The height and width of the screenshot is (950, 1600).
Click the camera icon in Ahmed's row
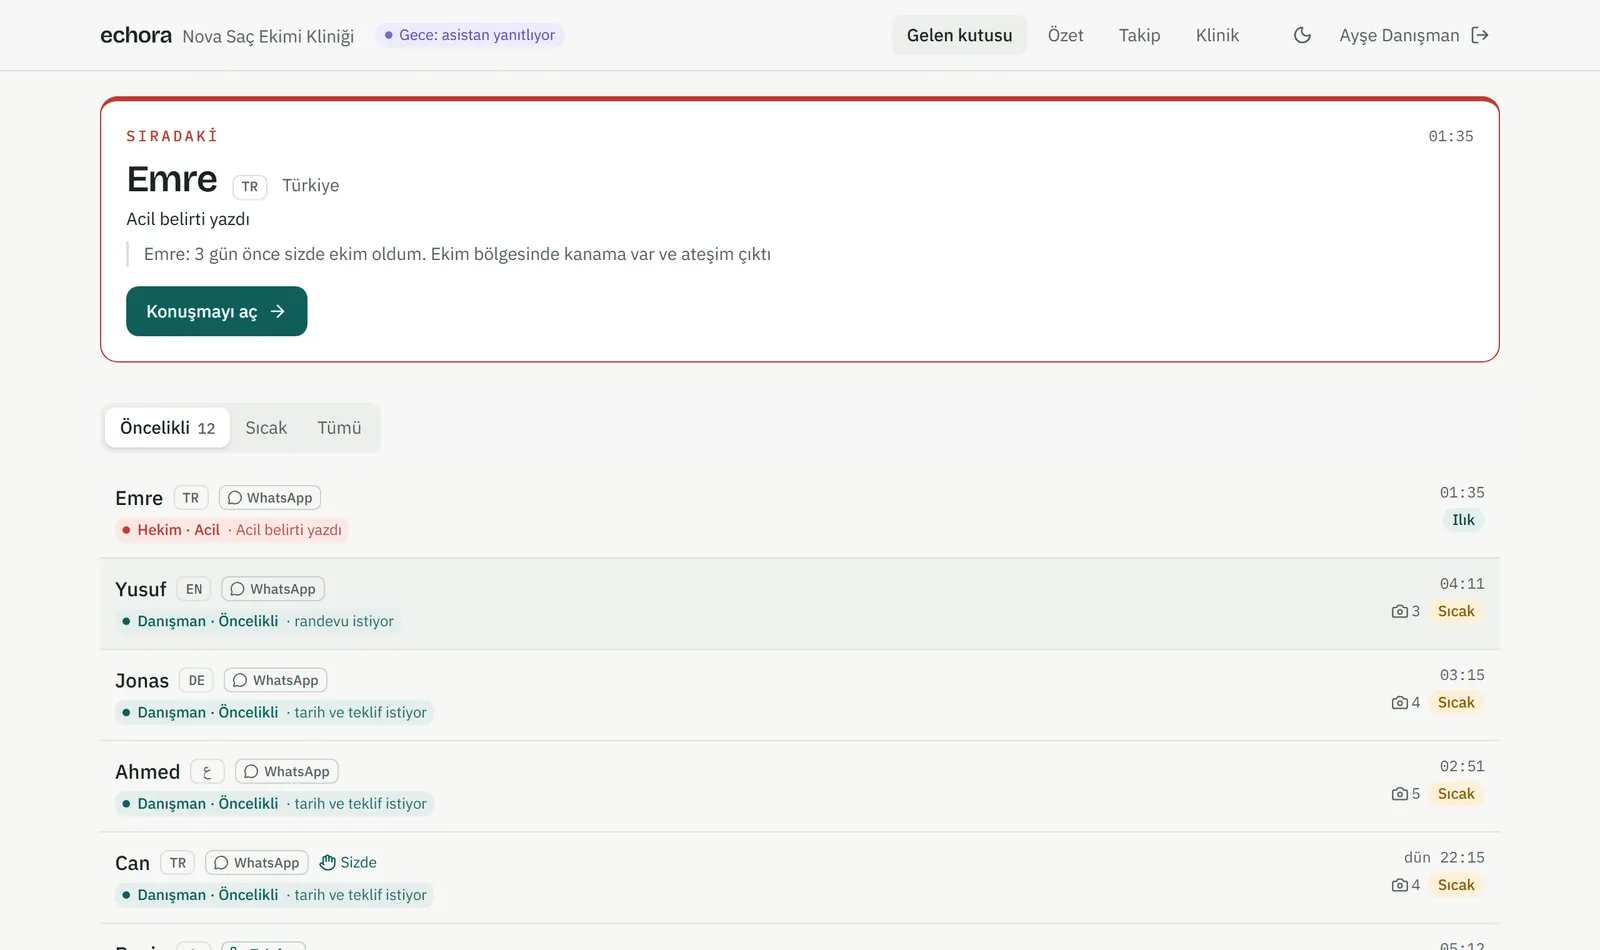1400,794
